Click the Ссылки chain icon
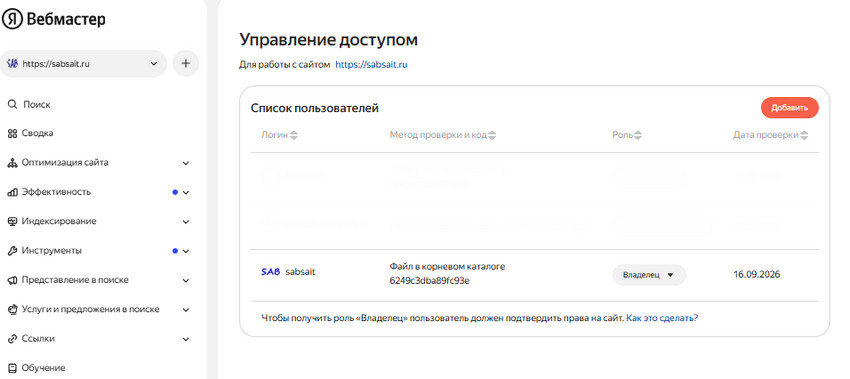Image resolution: width=850 pixels, height=379 pixels. pos(12,338)
